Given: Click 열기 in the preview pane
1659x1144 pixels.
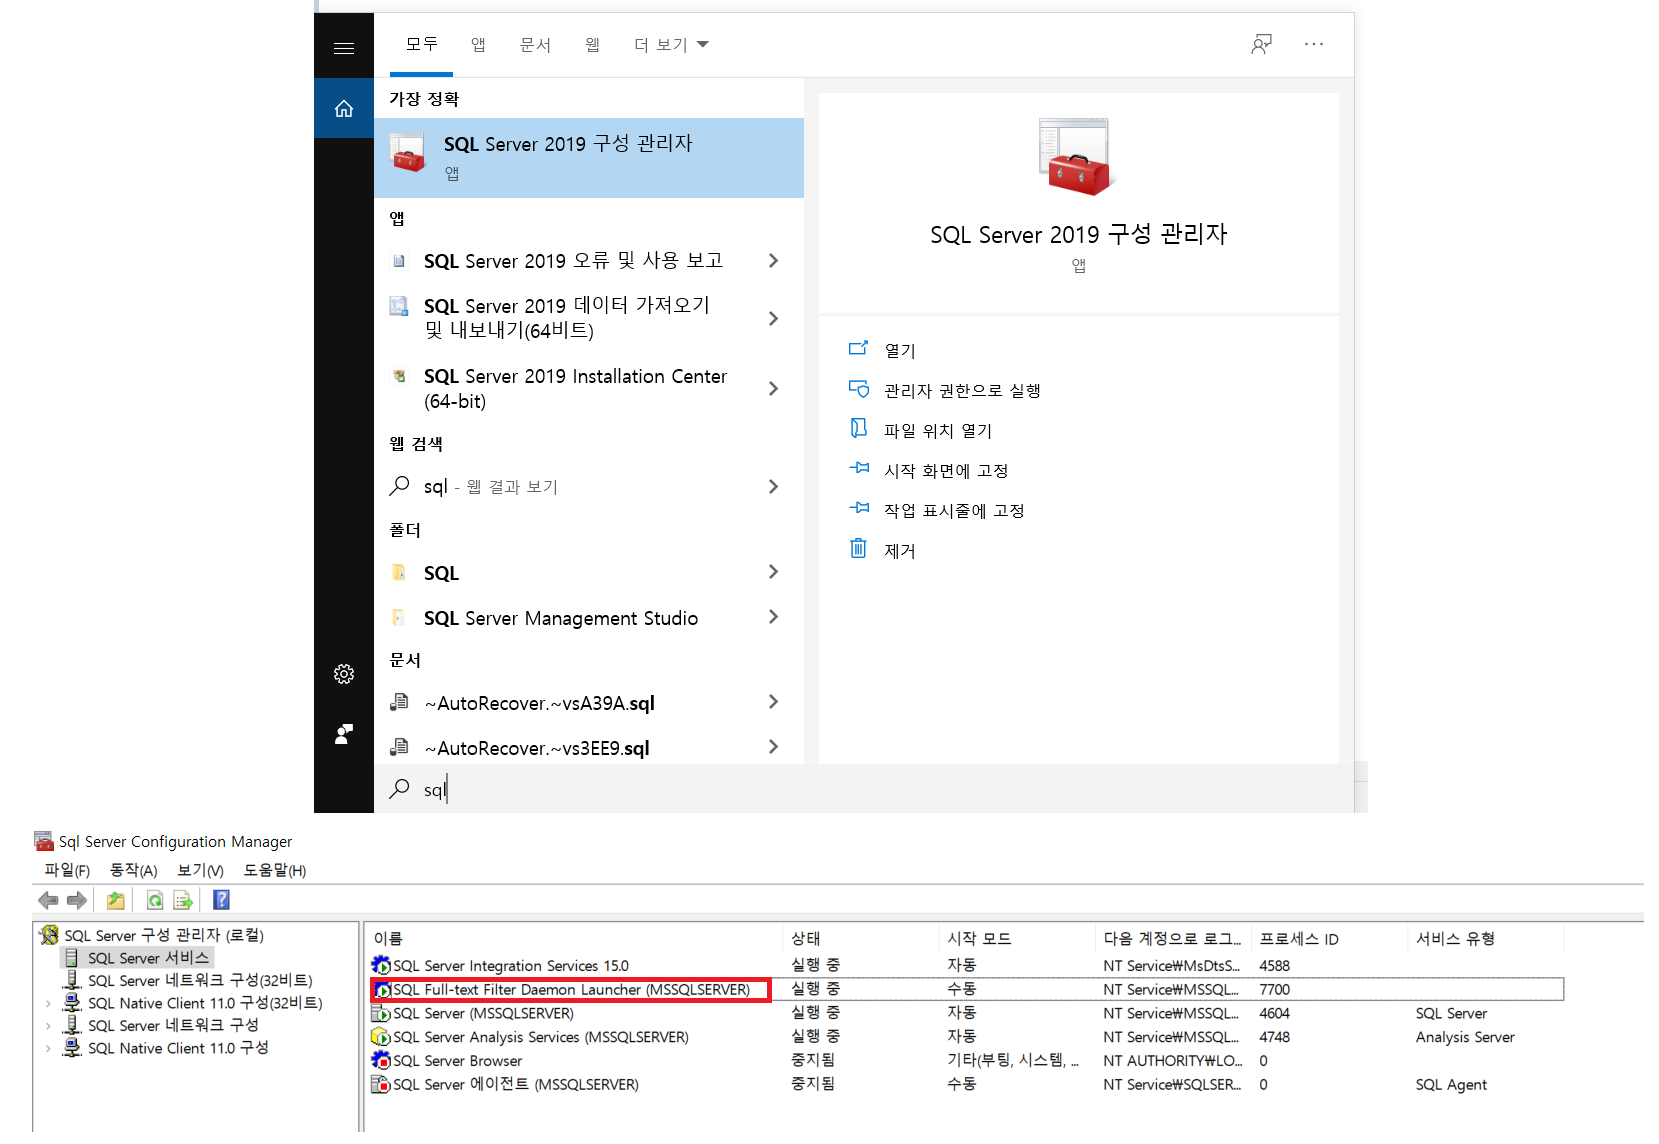Looking at the screenshot, I should point(900,350).
